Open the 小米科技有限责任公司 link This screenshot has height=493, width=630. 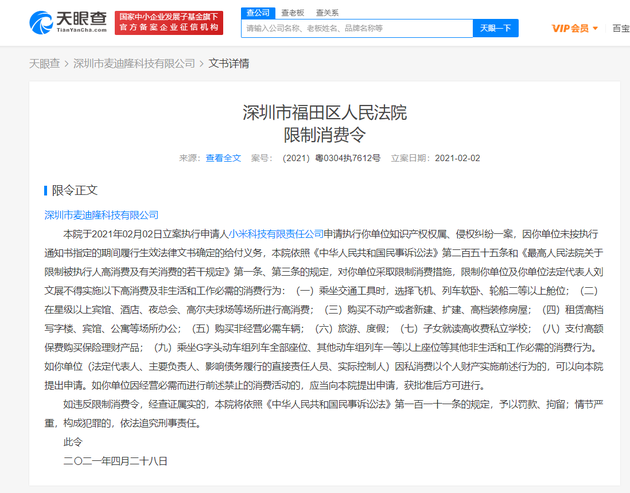click(276, 234)
